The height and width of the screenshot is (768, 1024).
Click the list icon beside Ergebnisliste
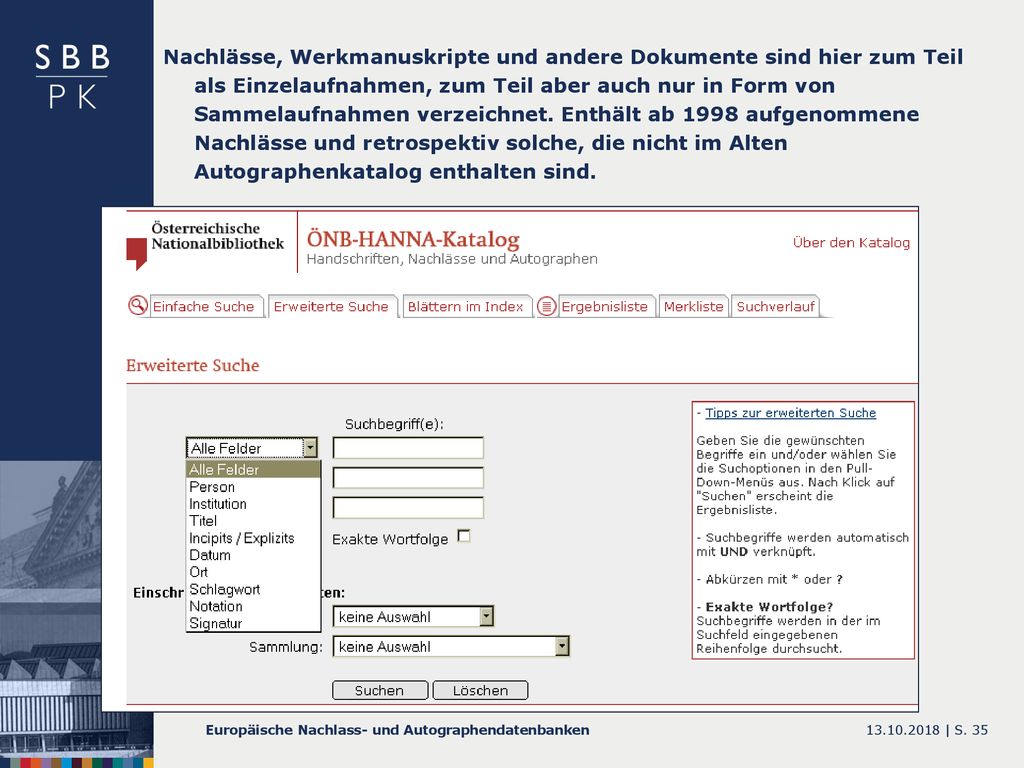coord(547,306)
